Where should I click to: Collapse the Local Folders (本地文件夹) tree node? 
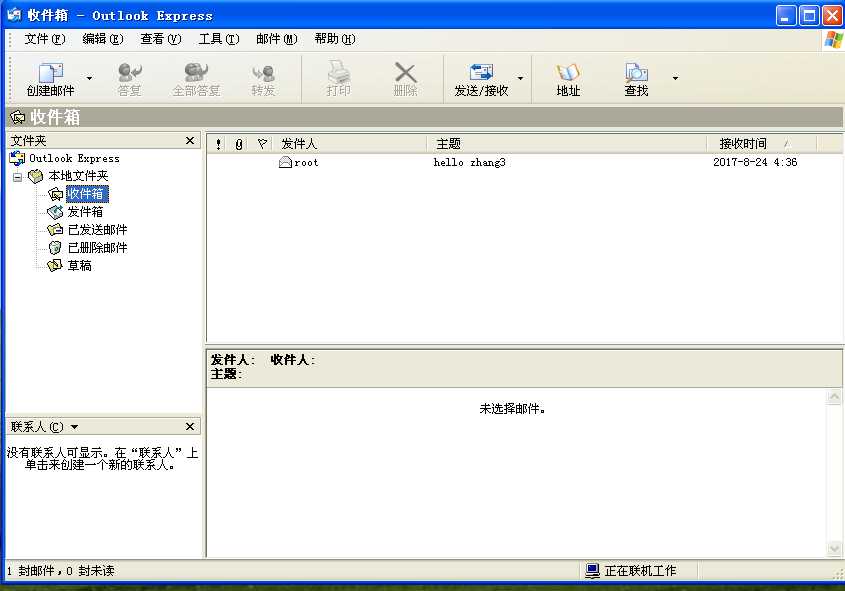tap(17, 177)
